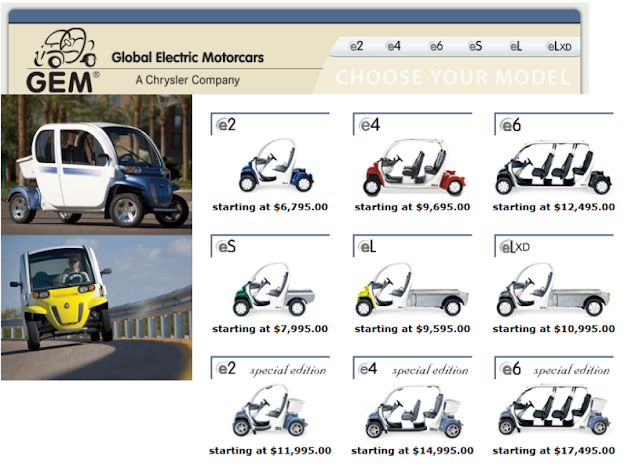This screenshot has height=474, width=639.
Task: Open the e2 tab in top navigation
Action: [356, 46]
